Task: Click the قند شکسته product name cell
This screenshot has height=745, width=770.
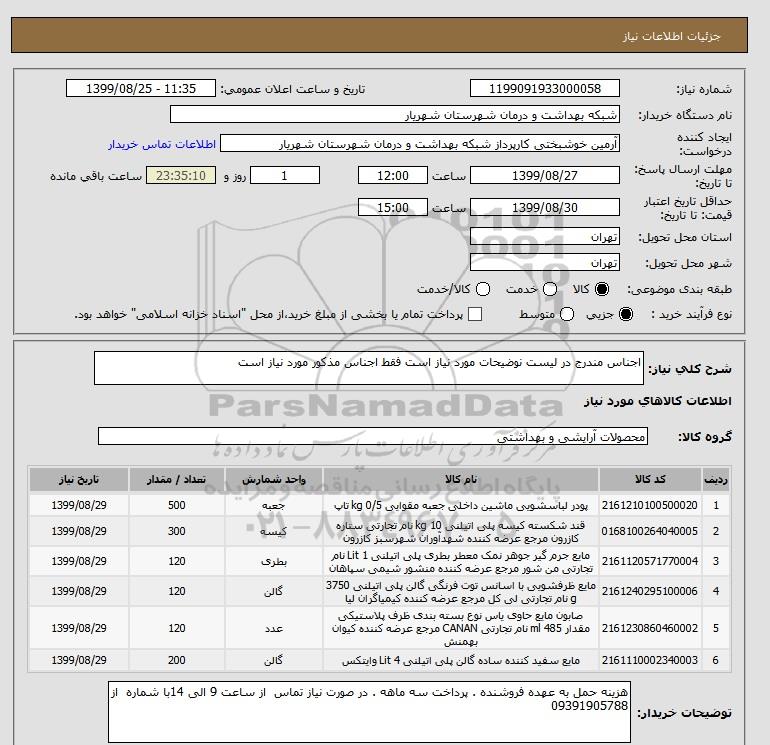Action: pyautogui.click(x=461, y=531)
